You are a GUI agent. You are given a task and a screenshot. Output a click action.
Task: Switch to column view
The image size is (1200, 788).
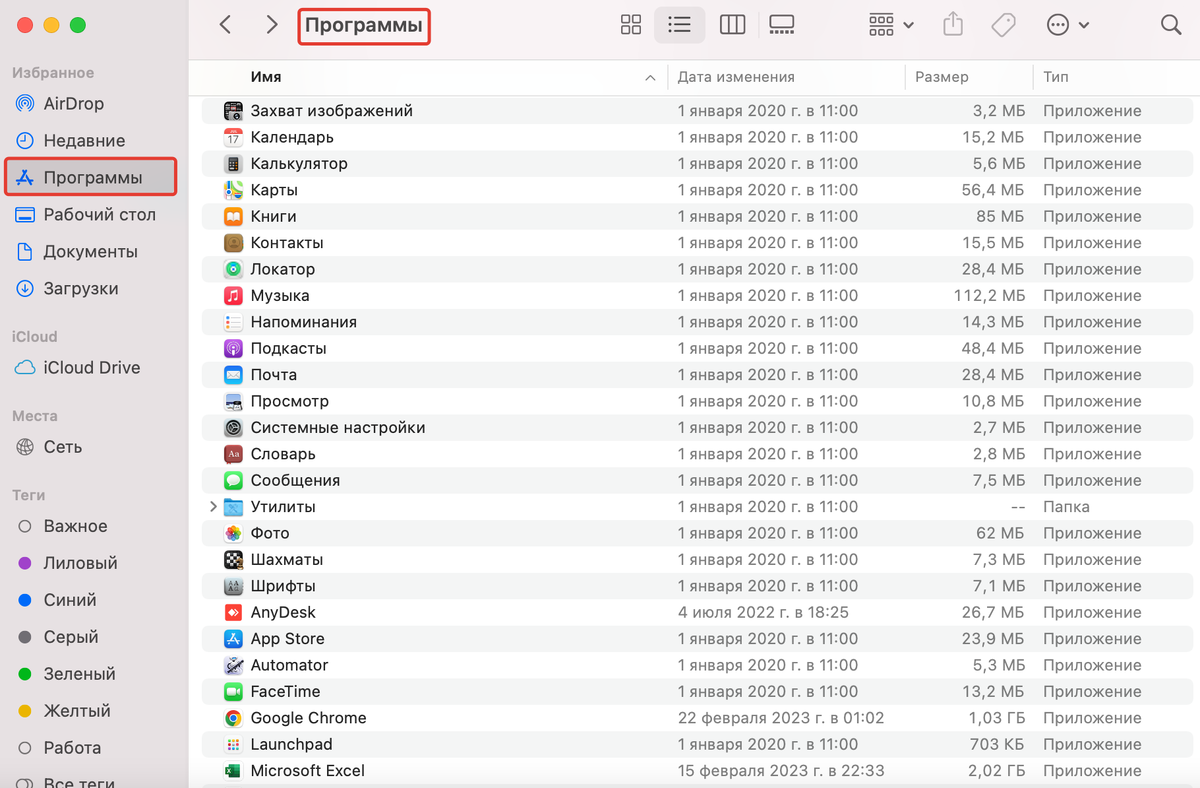(x=733, y=25)
